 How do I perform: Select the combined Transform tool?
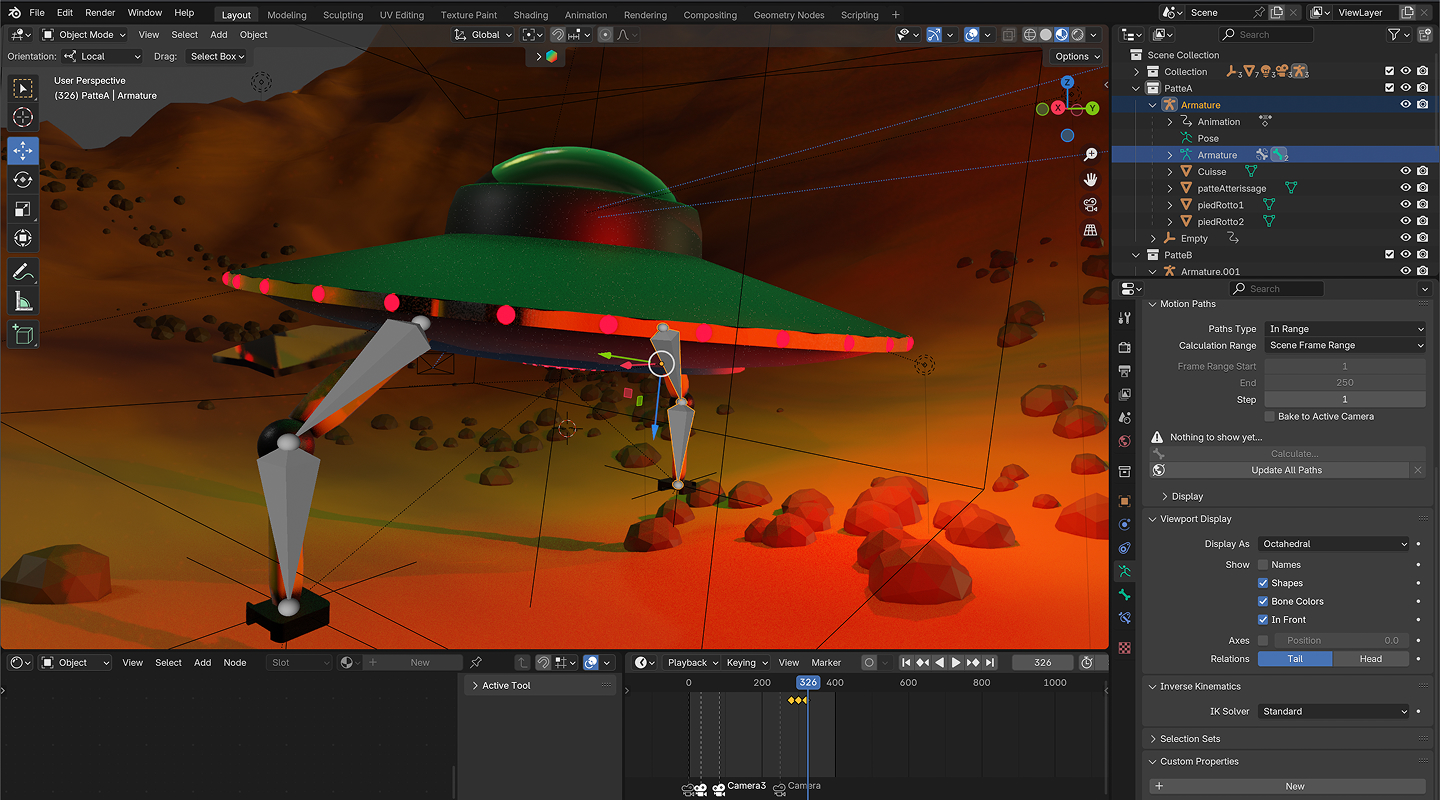pyautogui.click(x=23, y=239)
